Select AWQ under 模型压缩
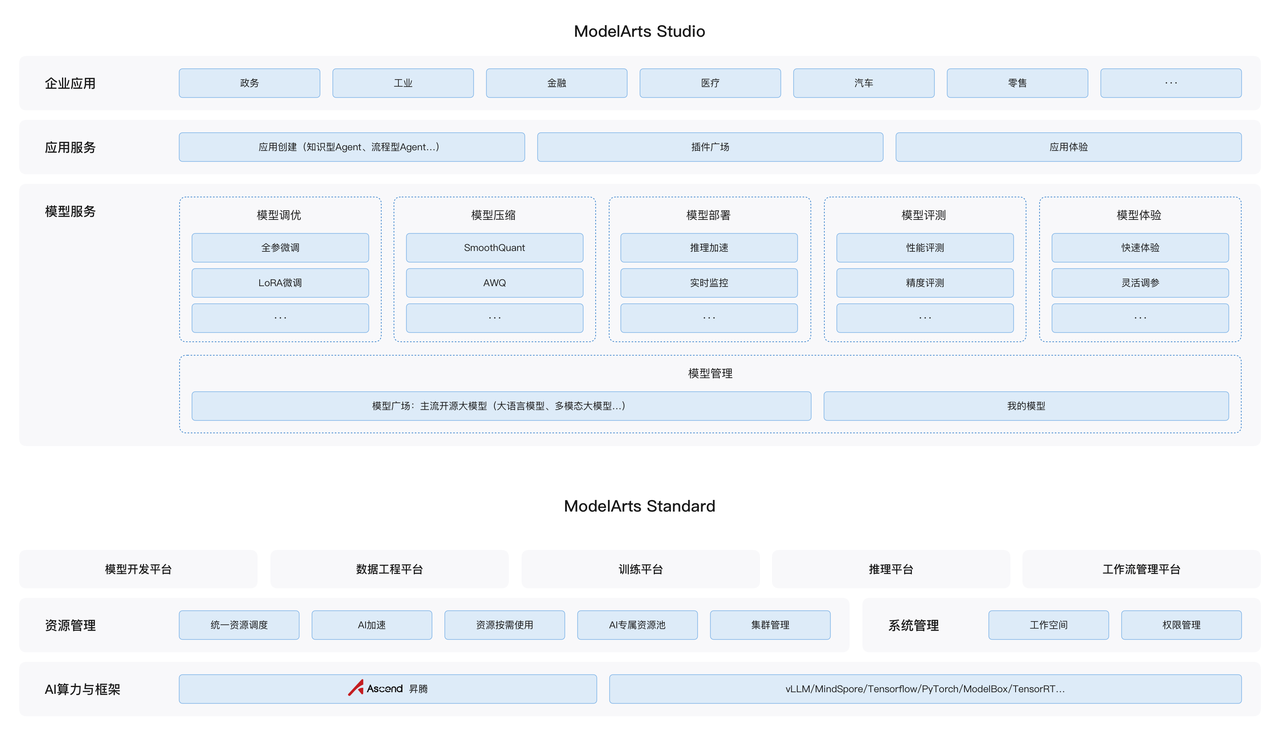Image resolution: width=1280 pixels, height=729 pixels. [494, 283]
